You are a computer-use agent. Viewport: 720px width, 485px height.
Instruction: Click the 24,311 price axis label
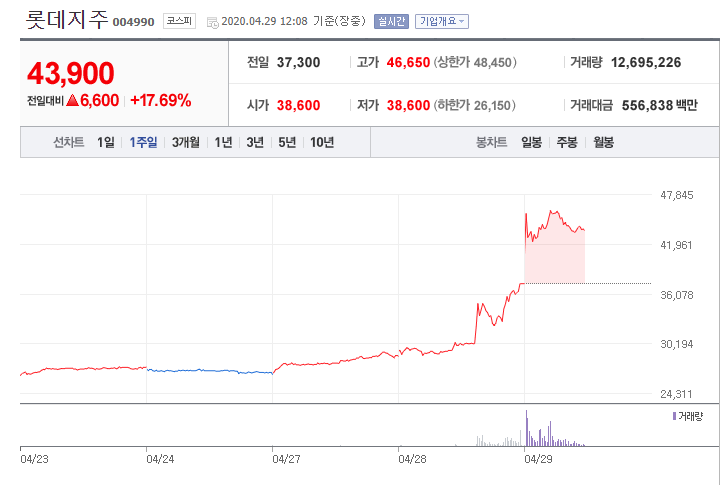tap(676, 394)
